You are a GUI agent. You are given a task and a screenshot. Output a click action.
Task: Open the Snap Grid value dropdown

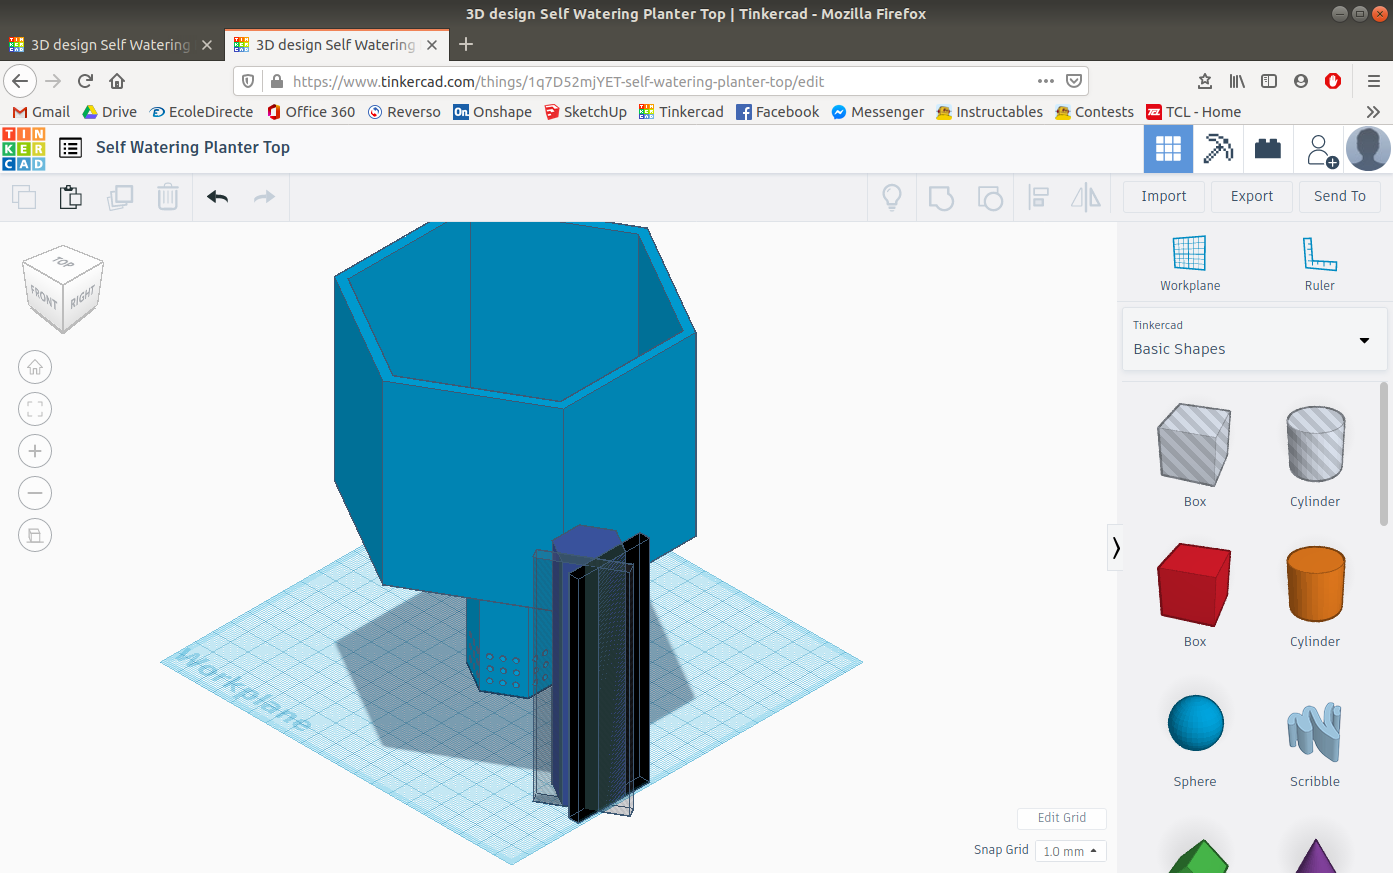[x=1070, y=851]
